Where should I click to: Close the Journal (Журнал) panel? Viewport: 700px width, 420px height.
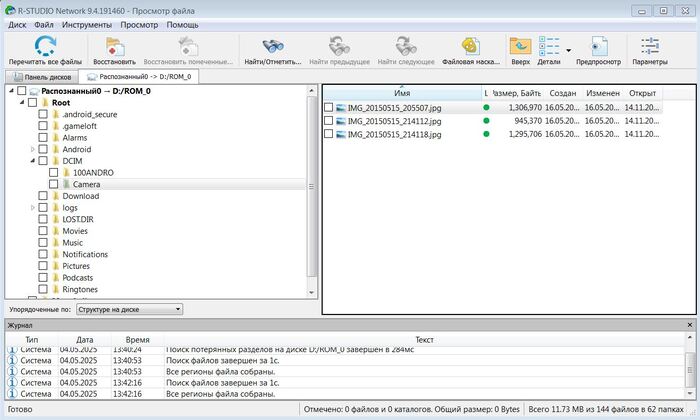click(689, 325)
